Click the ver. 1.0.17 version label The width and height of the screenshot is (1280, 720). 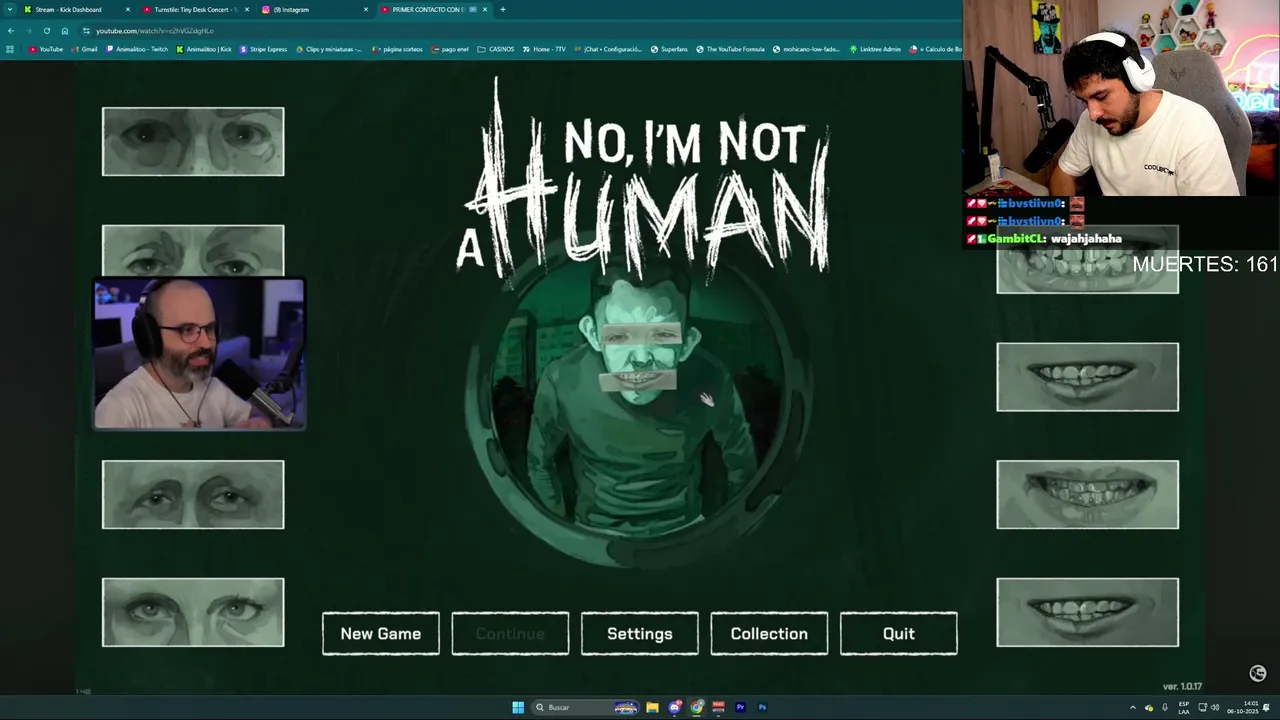pyautogui.click(x=1182, y=687)
